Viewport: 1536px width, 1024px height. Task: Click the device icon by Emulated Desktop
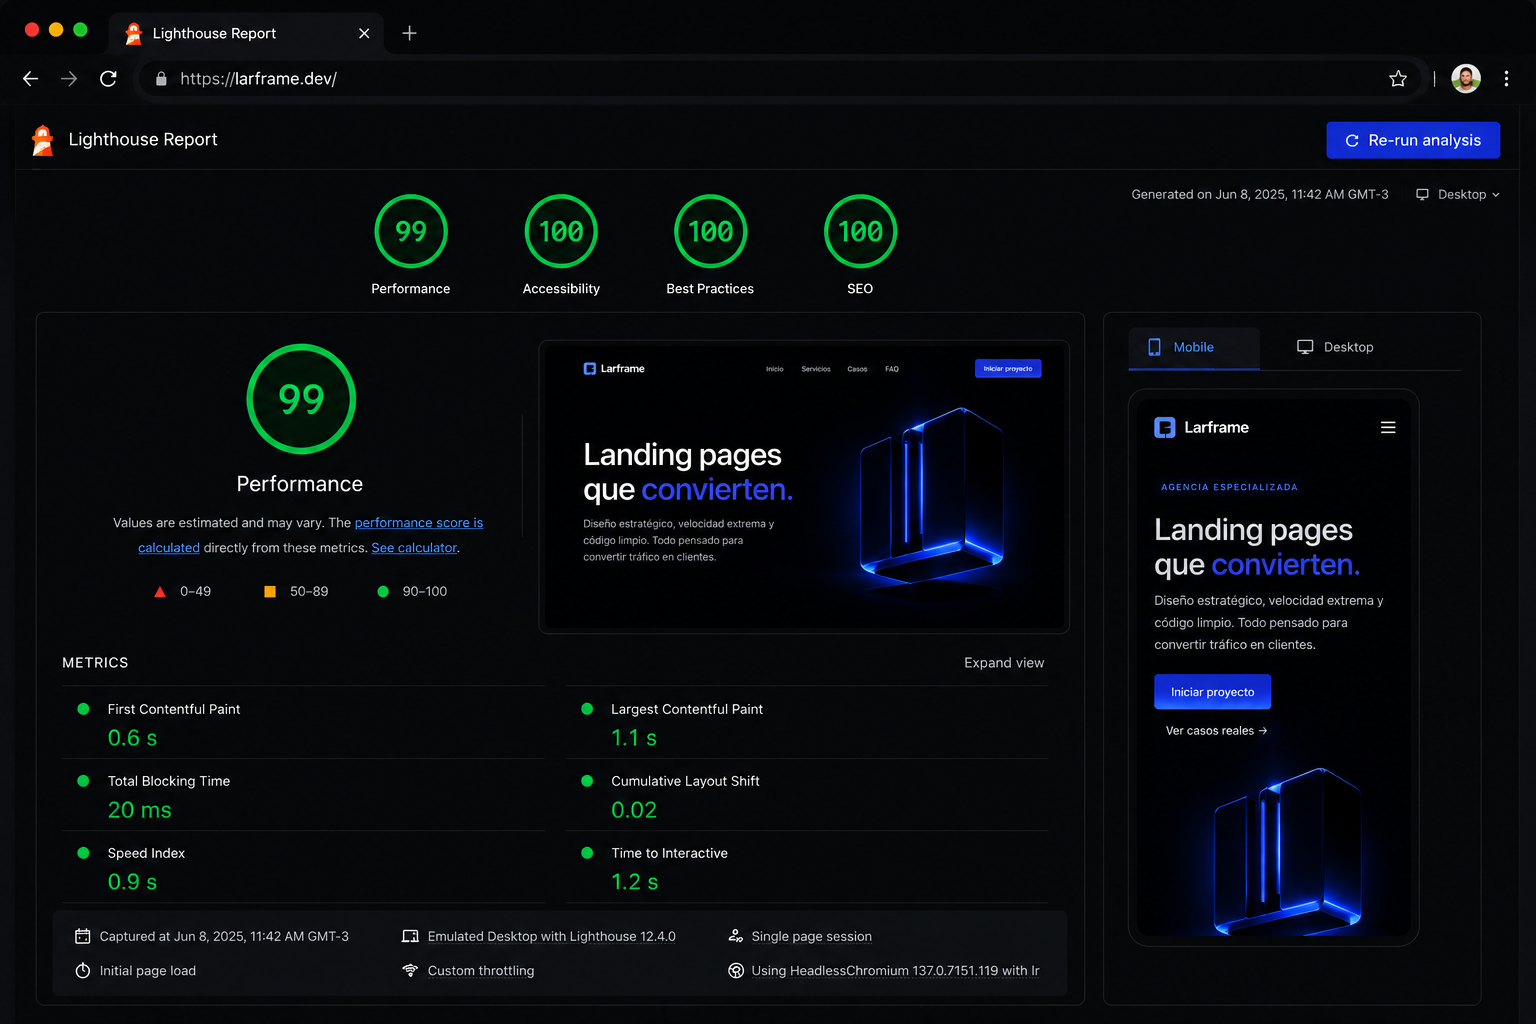tap(410, 936)
